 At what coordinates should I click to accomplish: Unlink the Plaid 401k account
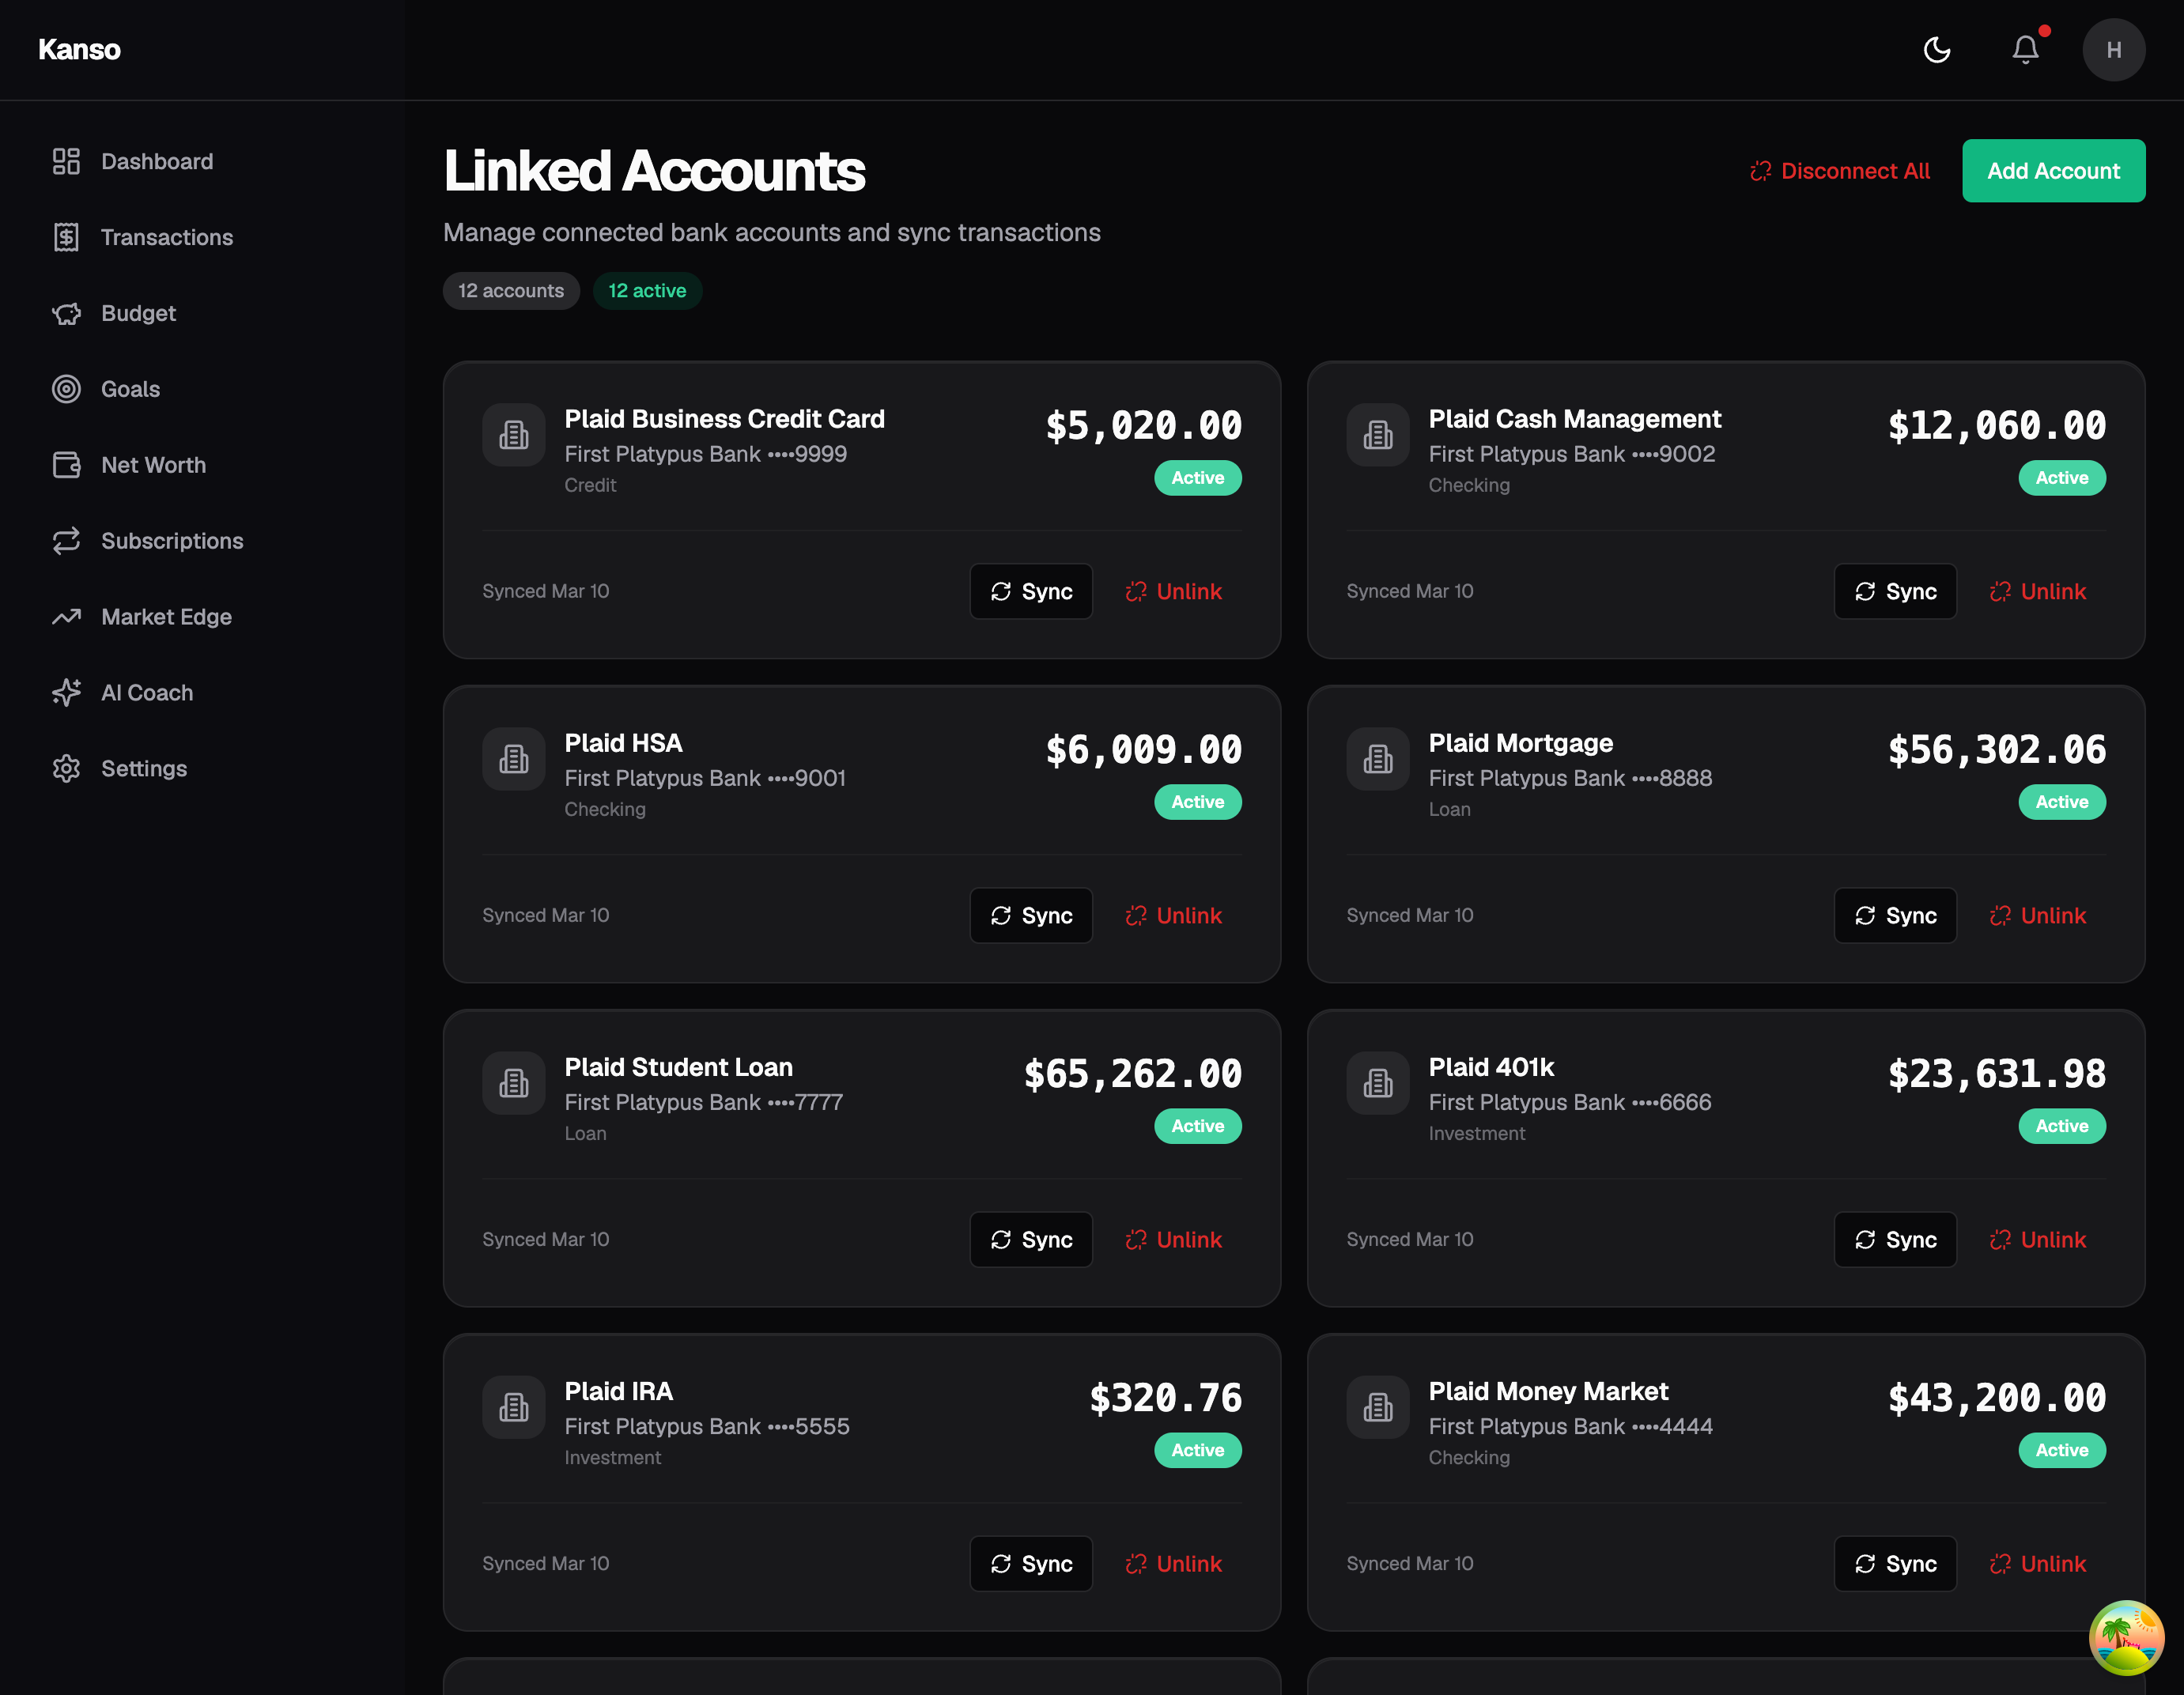click(2038, 1239)
